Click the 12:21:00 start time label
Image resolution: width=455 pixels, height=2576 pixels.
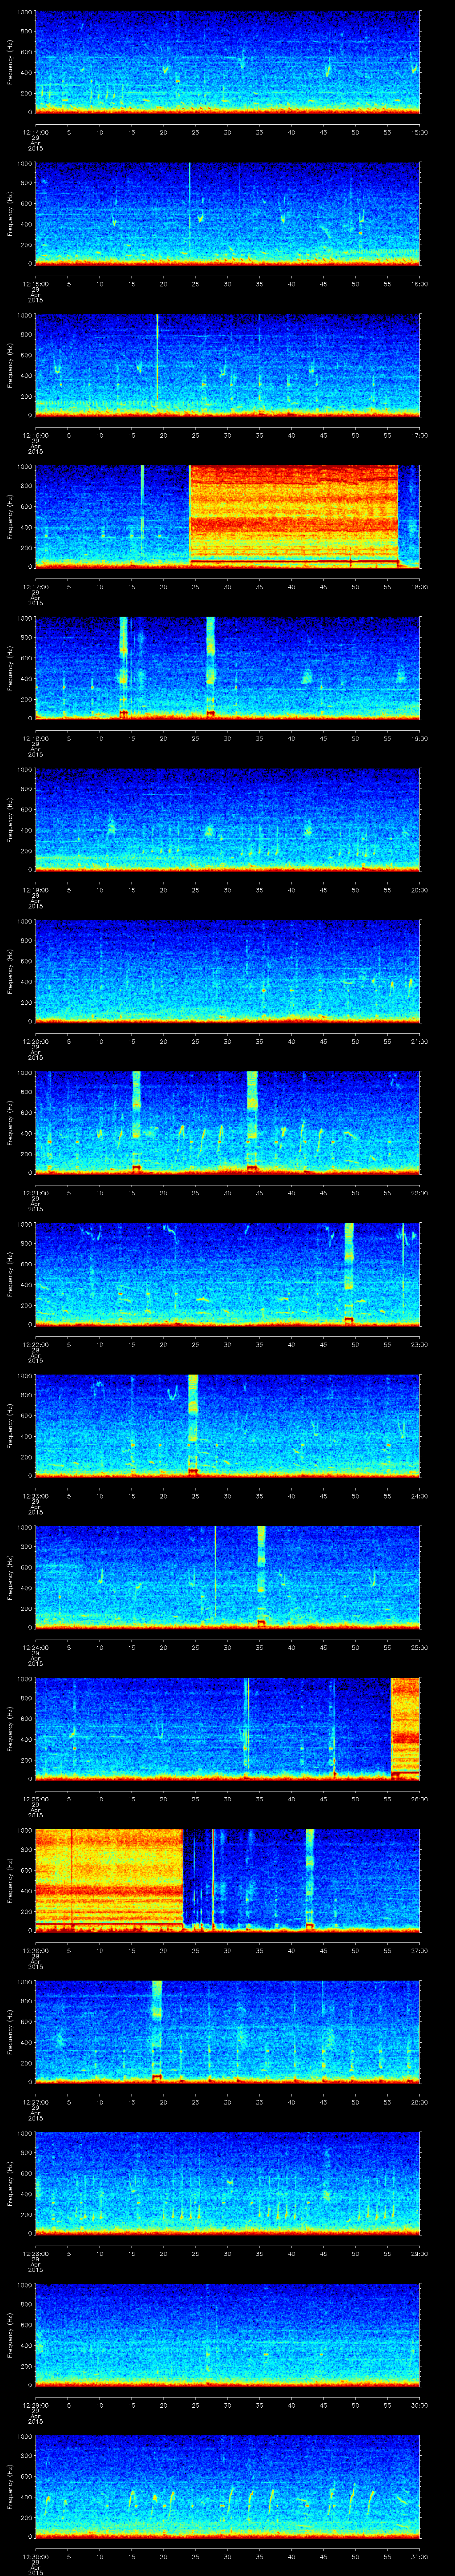click(35, 1193)
